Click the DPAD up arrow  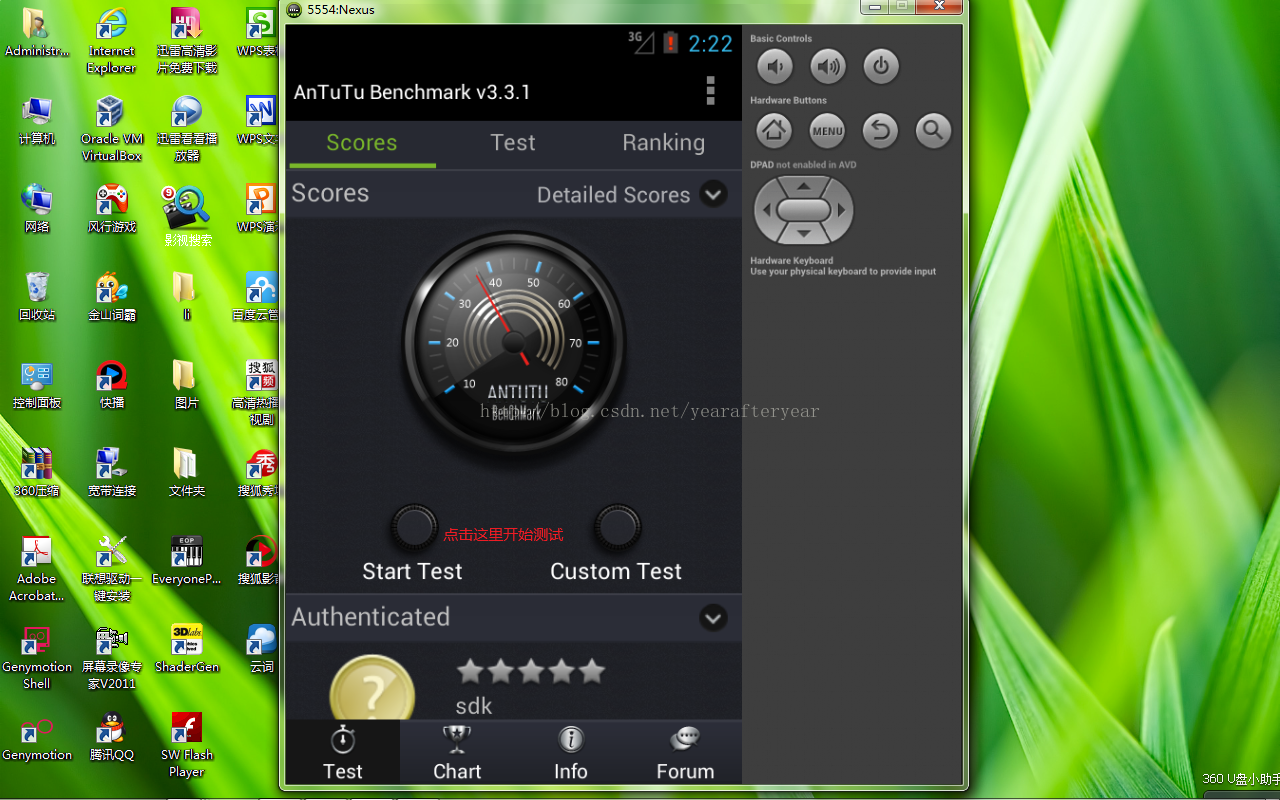pyautogui.click(x=804, y=186)
